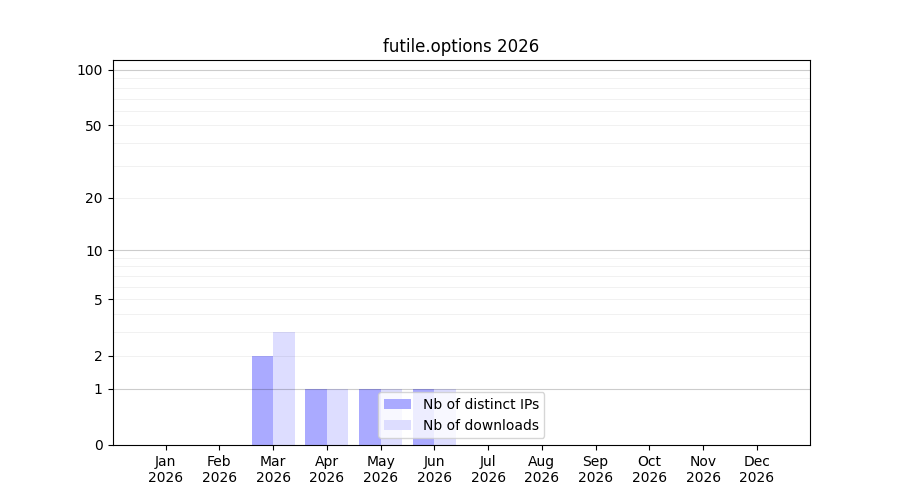Click the 'Jul 2026' axis label
This screenshot has width=900, height=500.
point(488,470)
